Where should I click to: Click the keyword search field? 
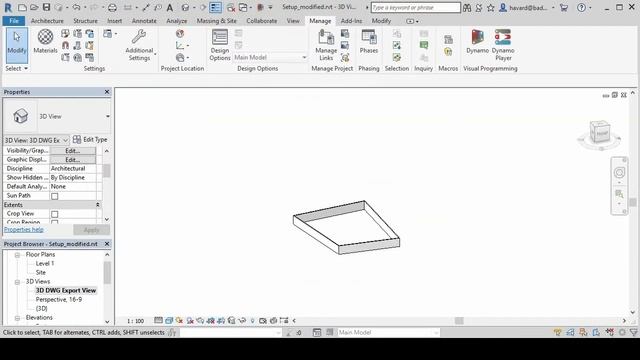click(416, 7)
